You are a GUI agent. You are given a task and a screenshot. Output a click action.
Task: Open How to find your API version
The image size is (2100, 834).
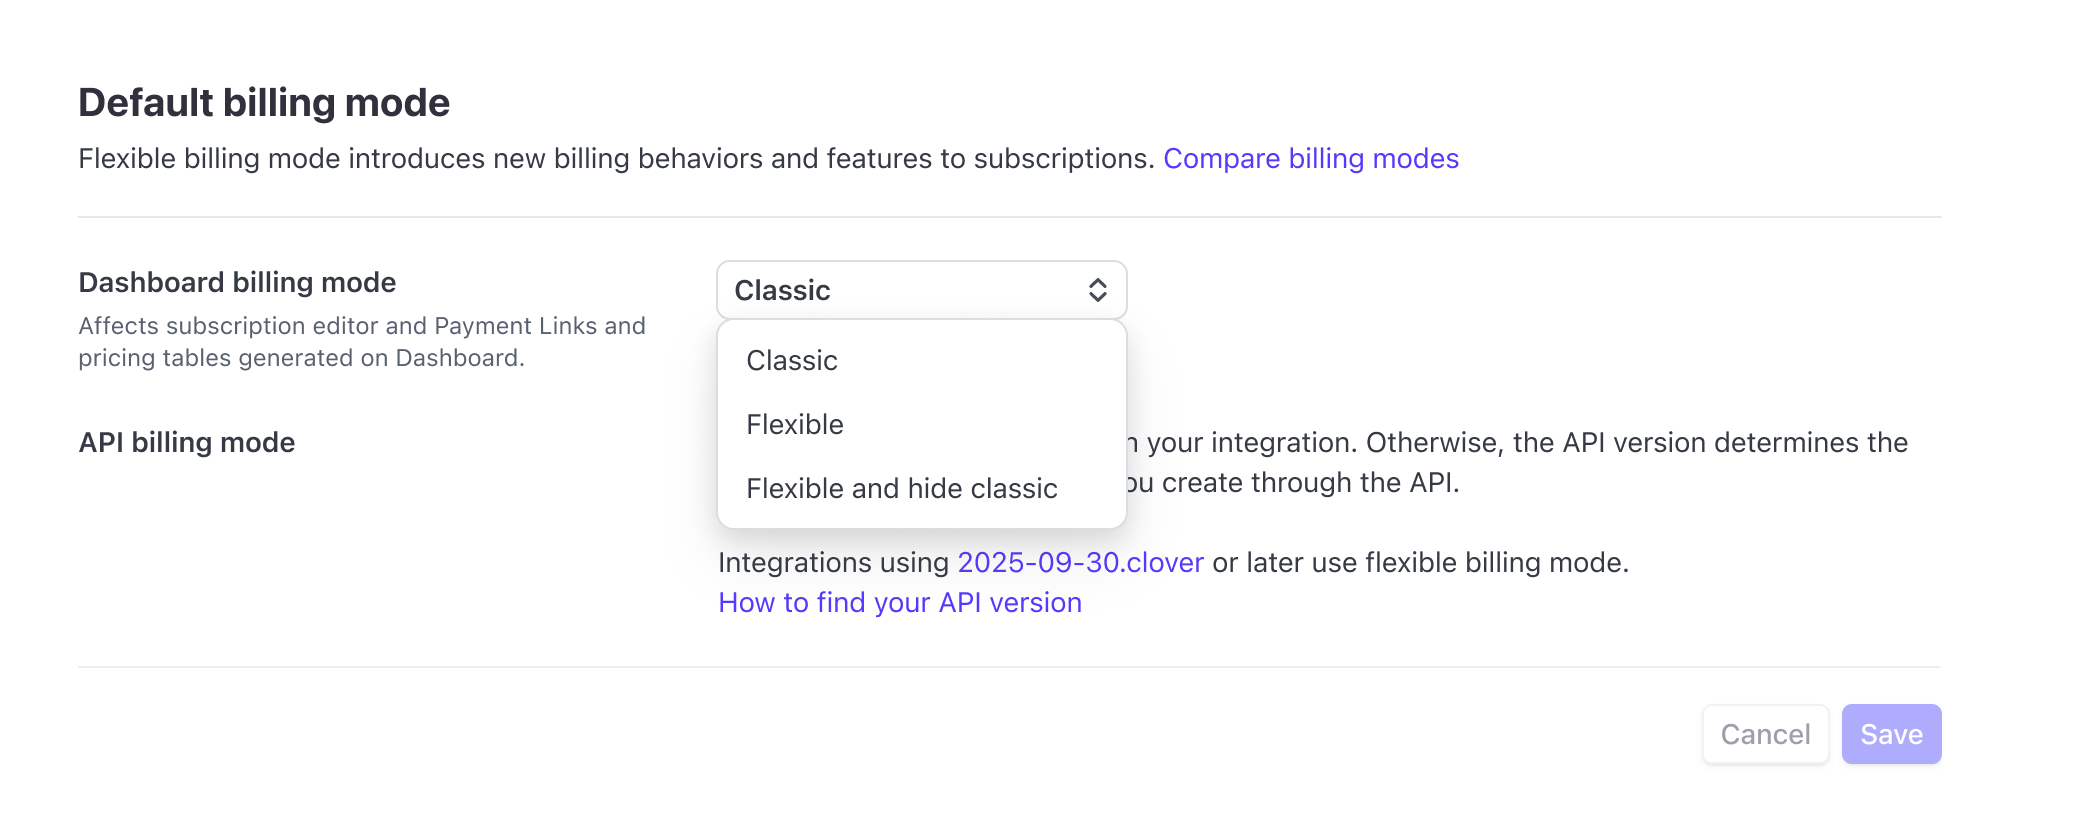900,602
